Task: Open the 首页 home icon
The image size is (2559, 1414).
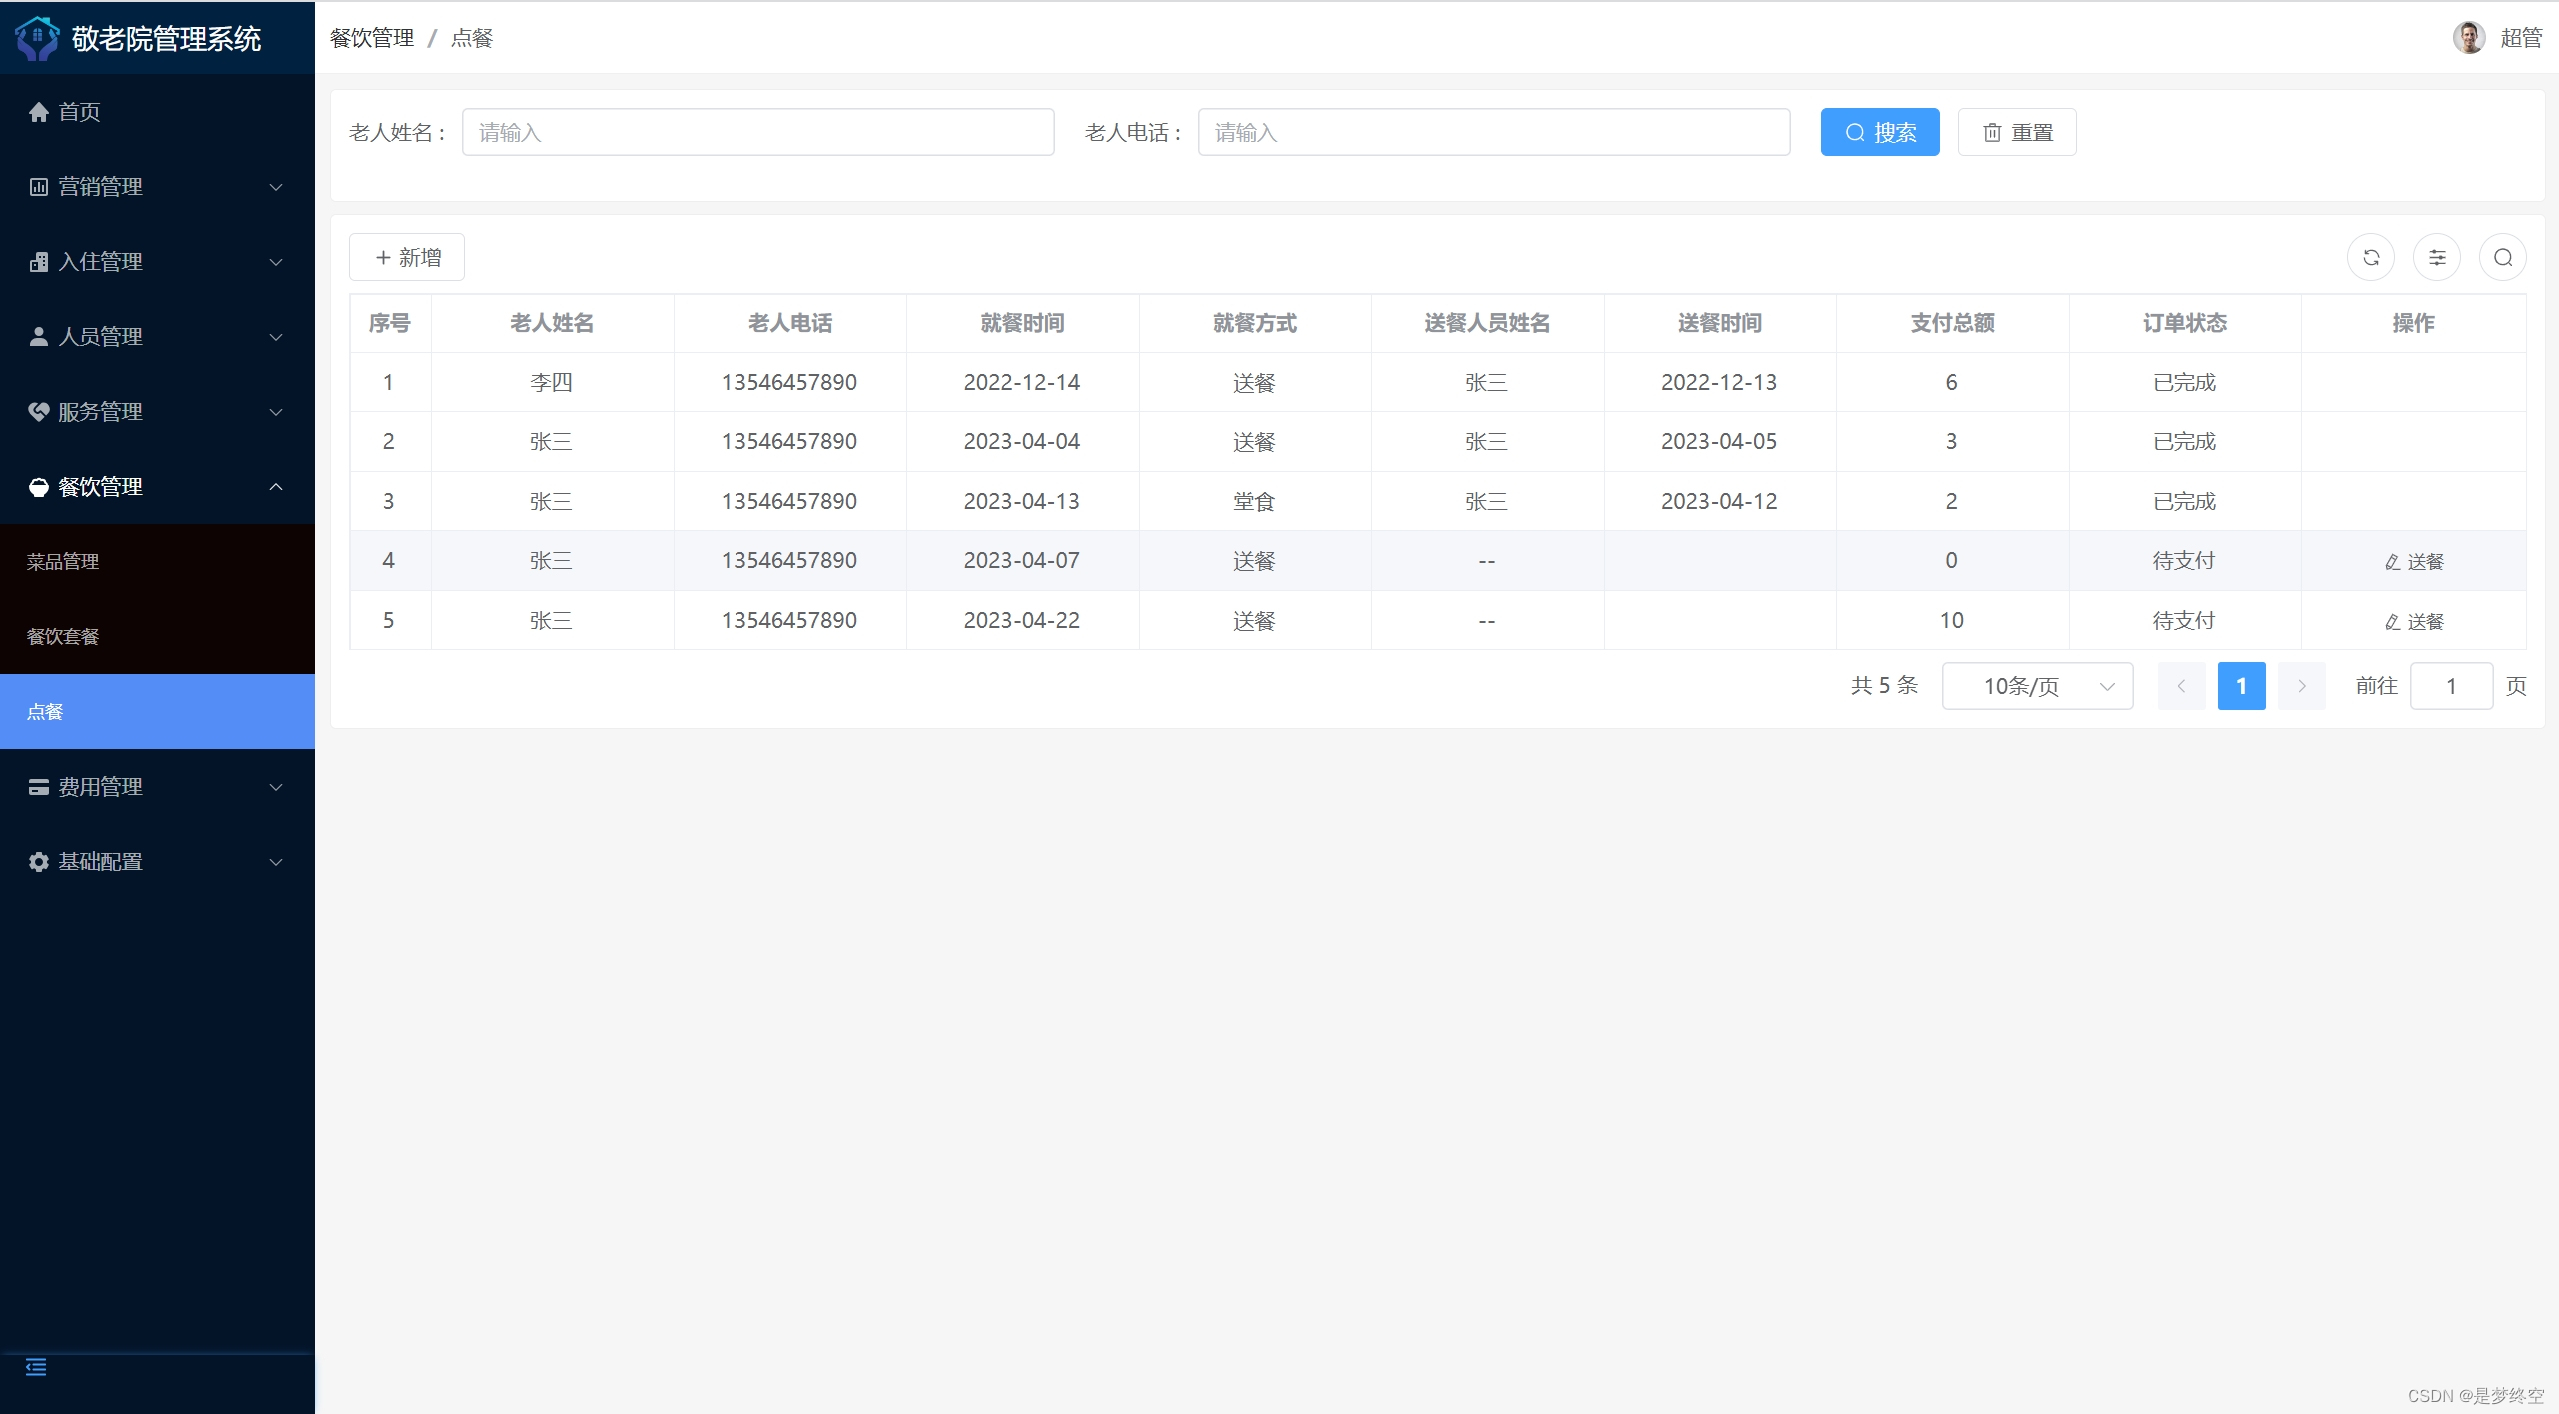Action: (39, 112)
